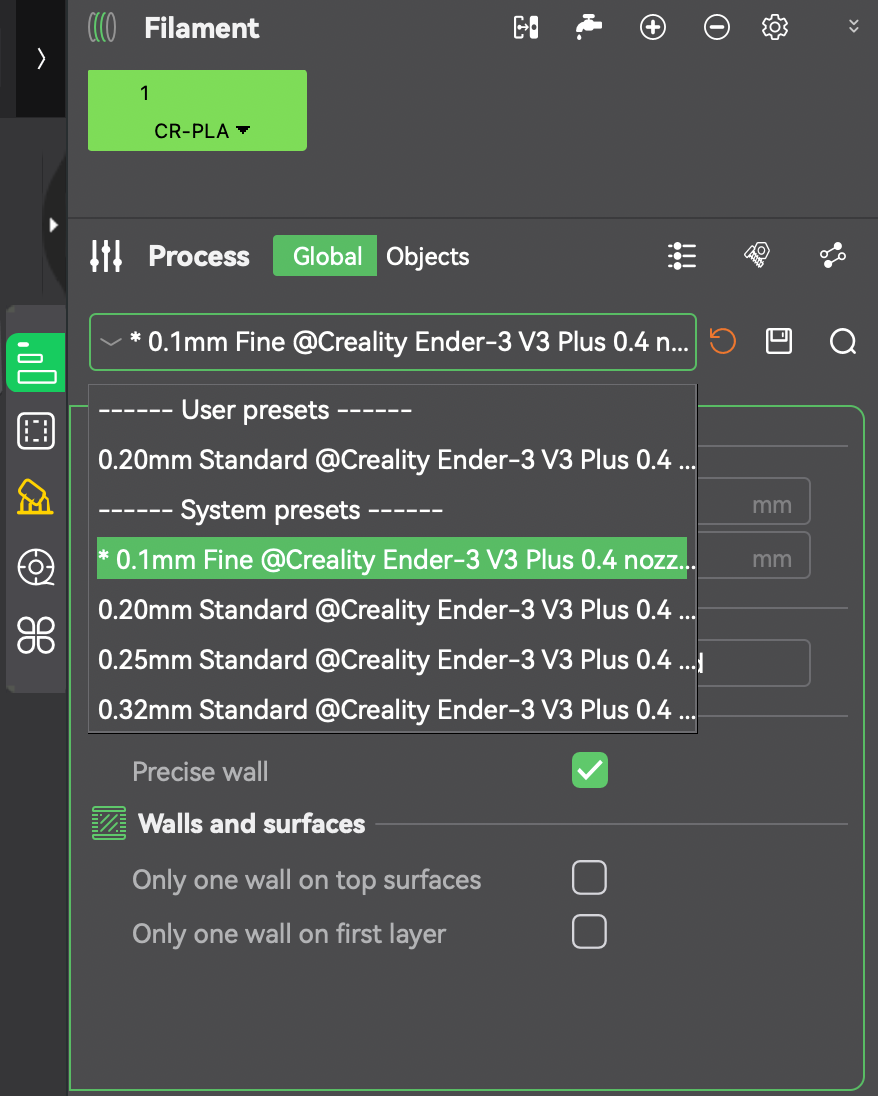Reset process preset with orange undo icon
Viewport: 878px width, 1096px height.
coord(722,342)
